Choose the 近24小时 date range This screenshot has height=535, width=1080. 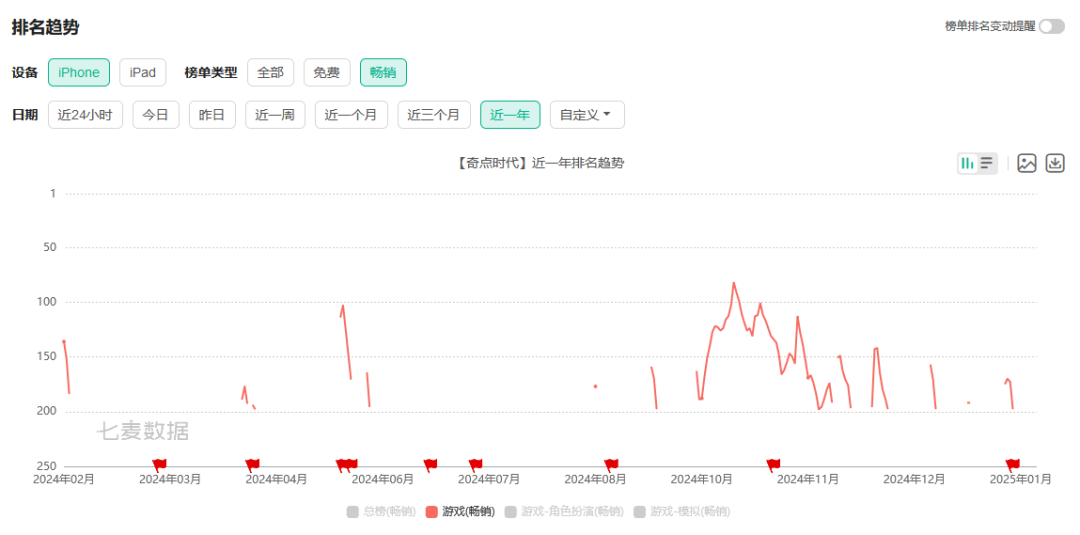pyautogui.click(x=85, y=115)
